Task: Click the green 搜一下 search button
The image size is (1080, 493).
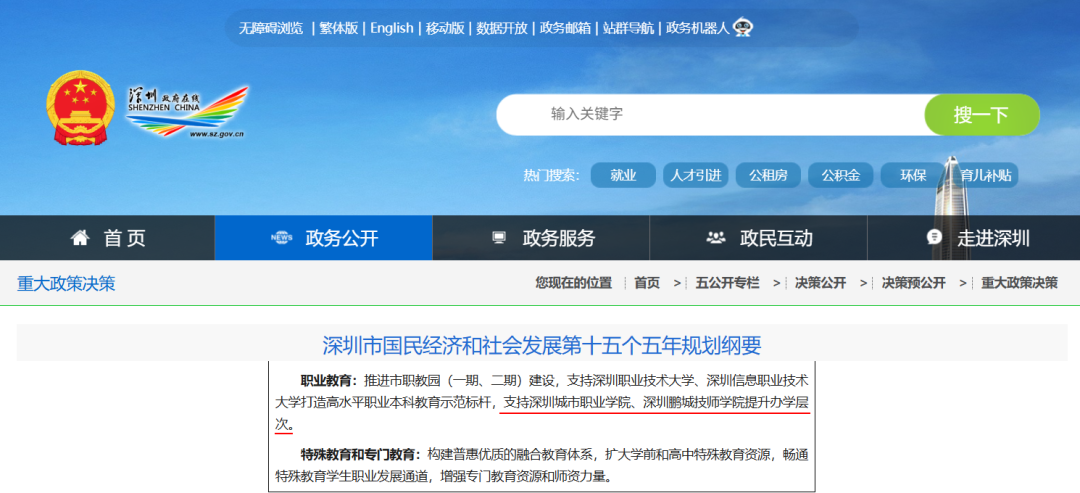Action: pyautogui.click(x=982, y=114)
